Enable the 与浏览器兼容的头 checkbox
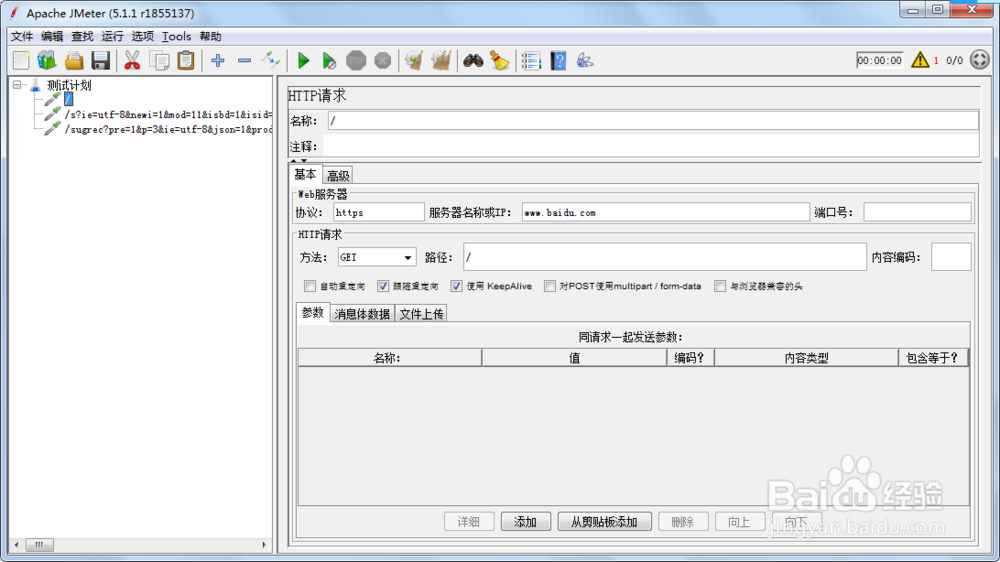Viewport: 1000px width, 562px height. tap(720, 286)
